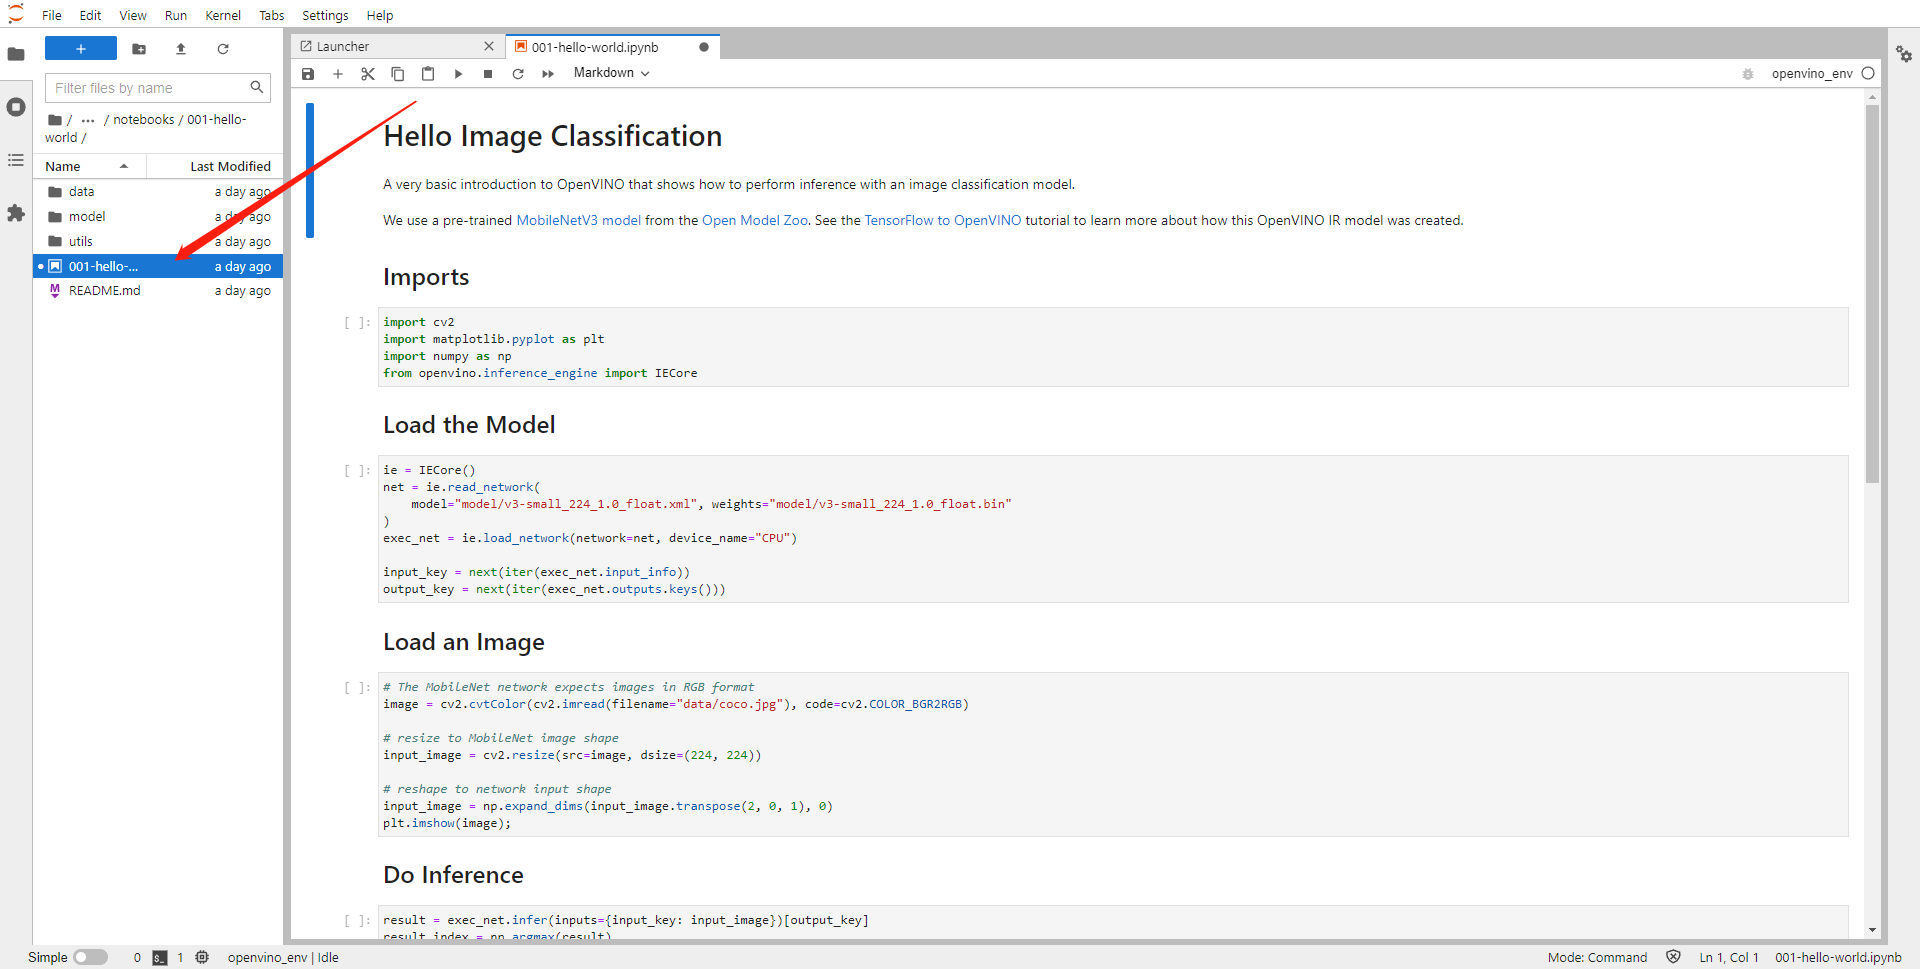
Task: Sort files by Name column
Action: click(90, 166)
